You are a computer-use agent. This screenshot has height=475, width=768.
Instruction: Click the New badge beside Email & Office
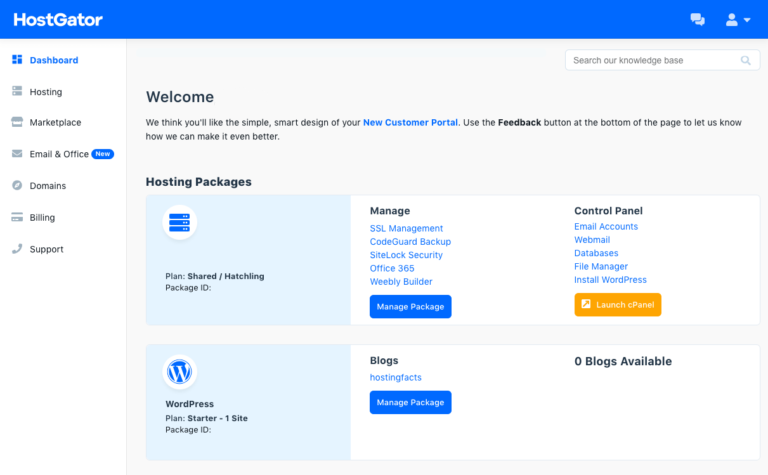coord(102,154)
